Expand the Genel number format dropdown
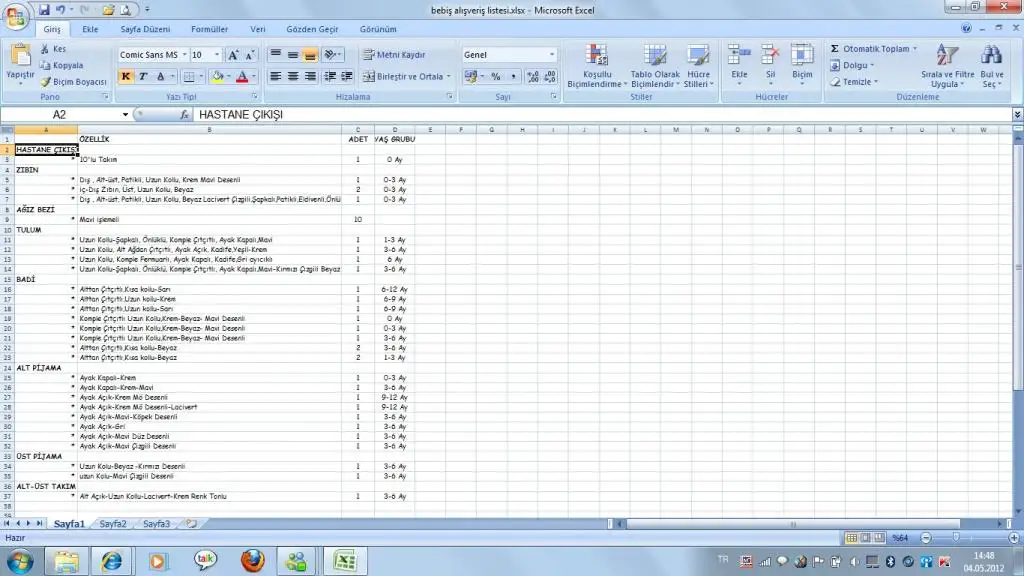The width and height of the screenshot is (1024, 576). tap(551, 55)
